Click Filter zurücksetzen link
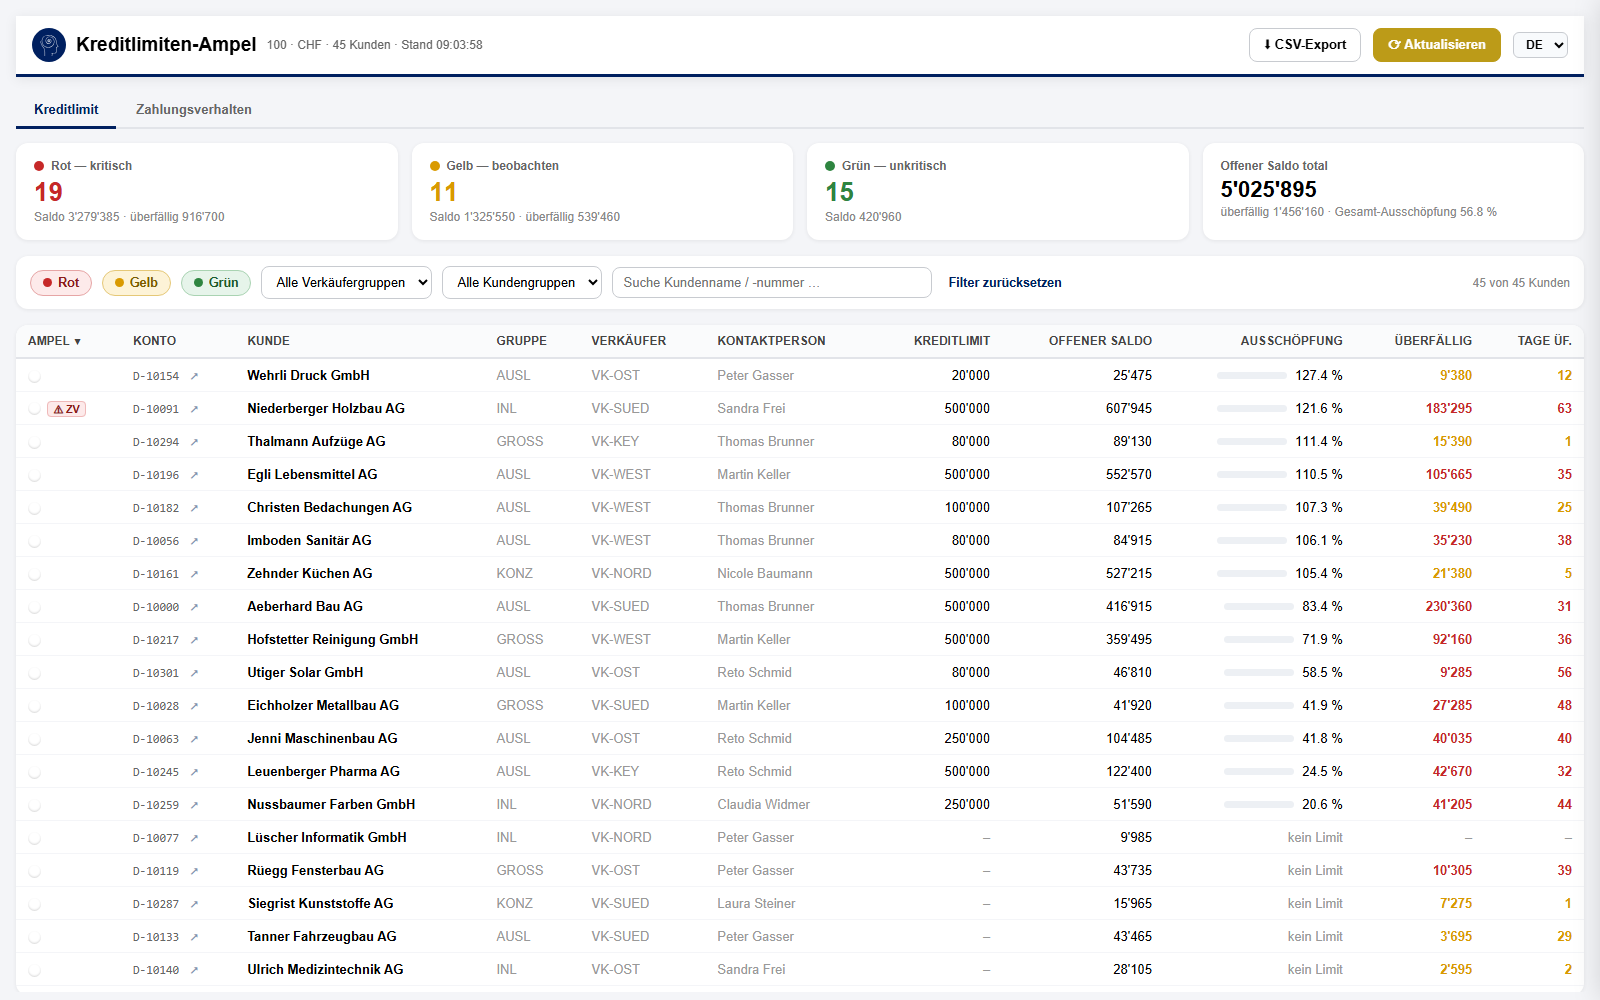Screen dimensions: 1600x1000 [1005, 283]
